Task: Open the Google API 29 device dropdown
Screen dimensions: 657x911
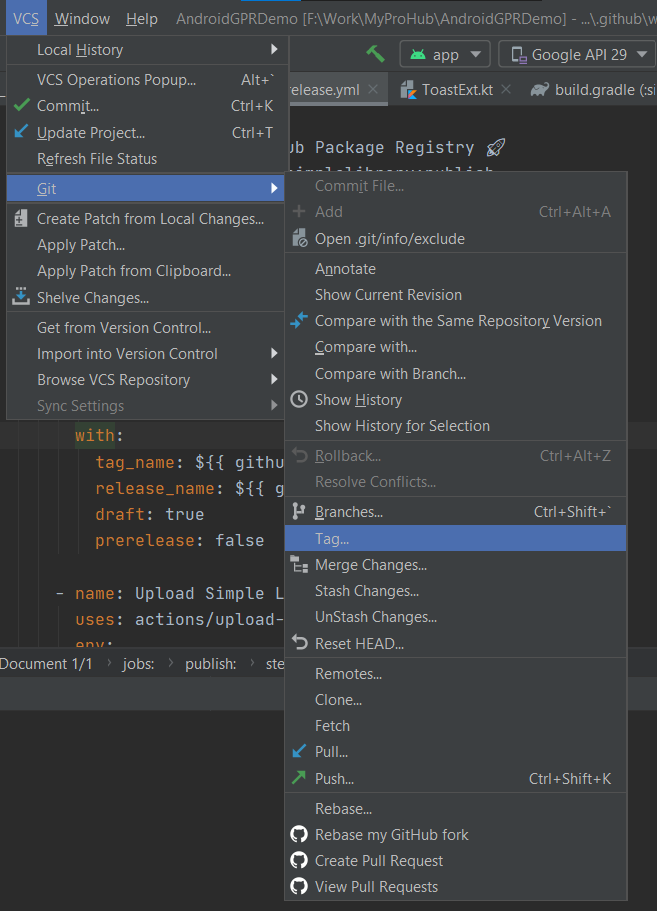Action: [578, 55]
